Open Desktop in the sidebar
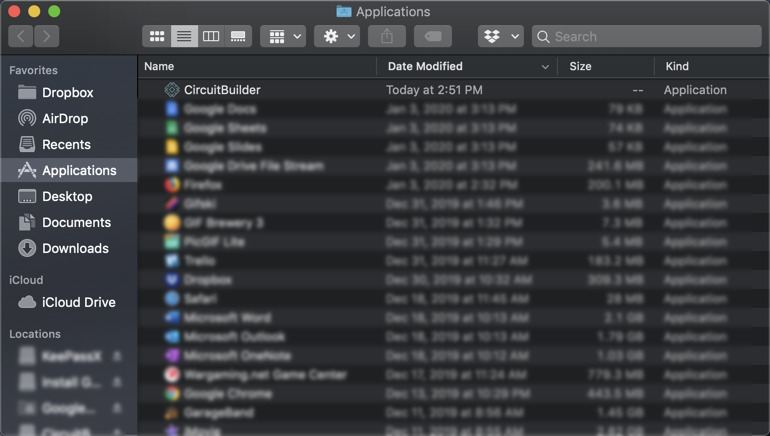The image size is (770, 436). 69,196
